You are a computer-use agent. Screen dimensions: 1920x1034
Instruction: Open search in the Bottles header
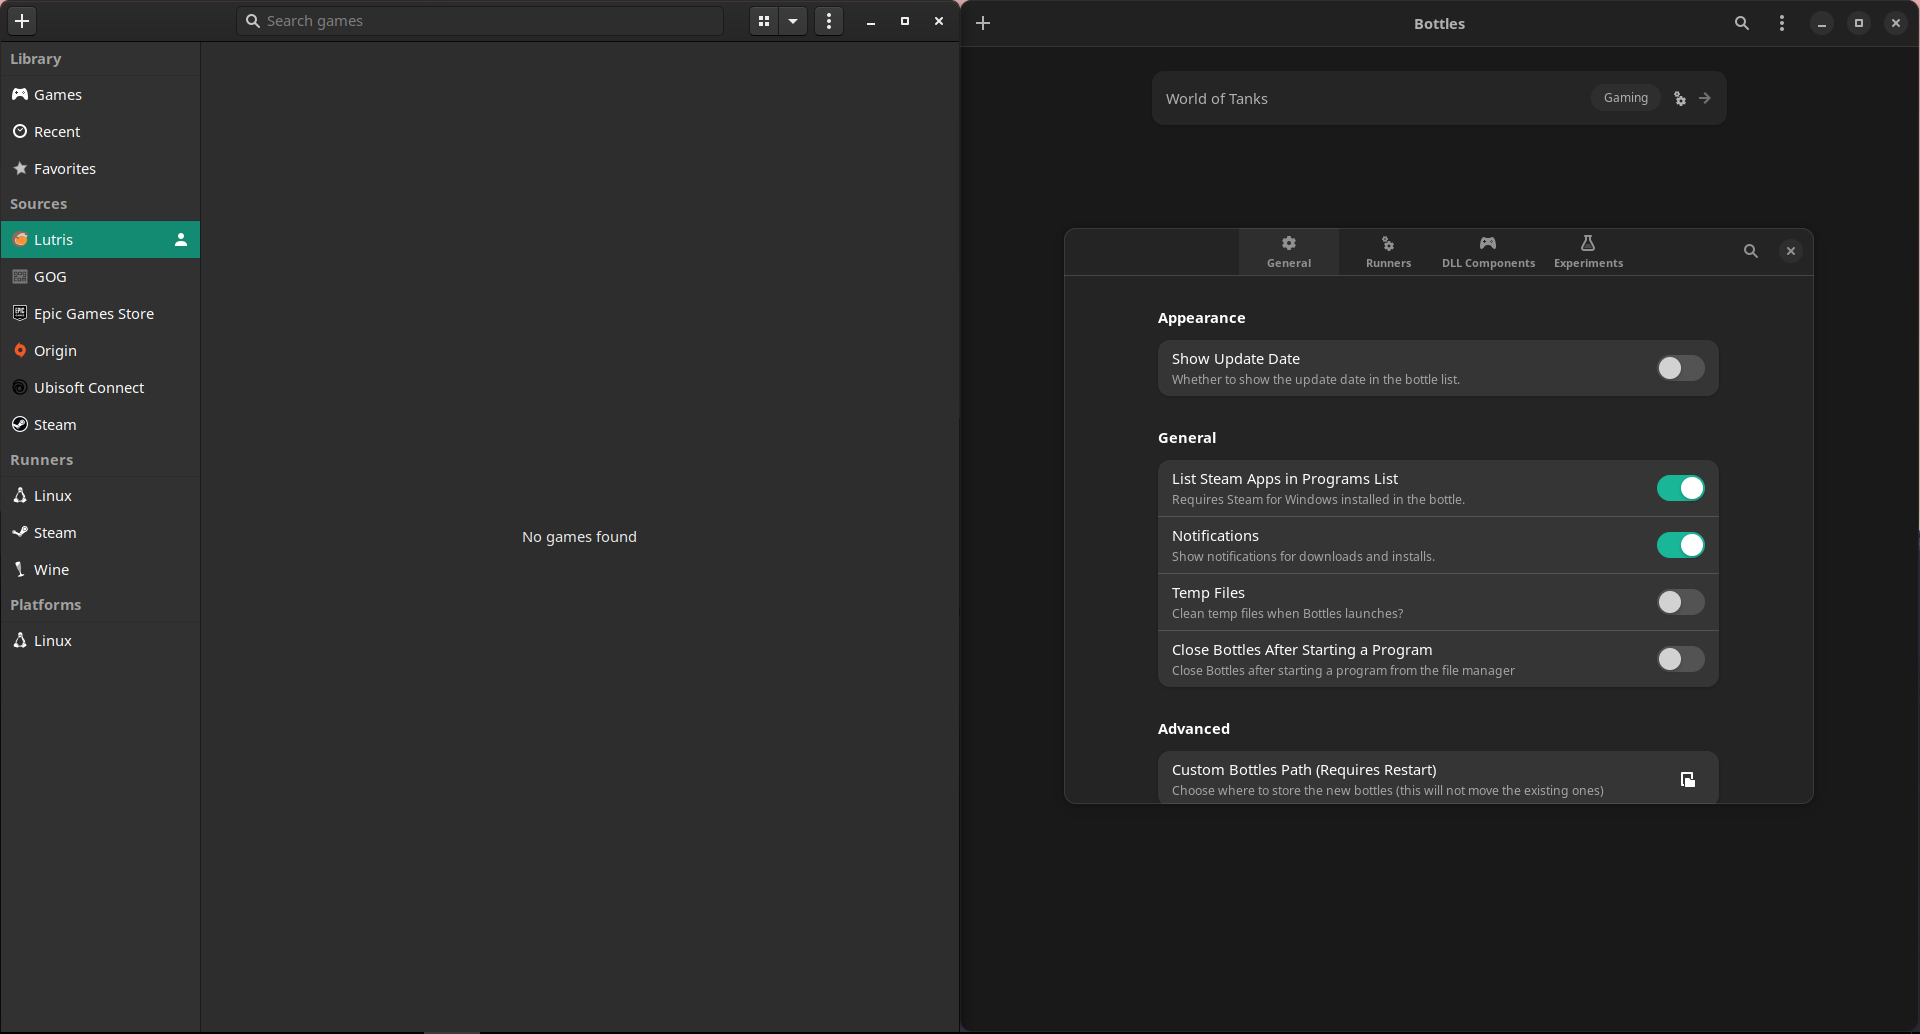point(1742,22)
